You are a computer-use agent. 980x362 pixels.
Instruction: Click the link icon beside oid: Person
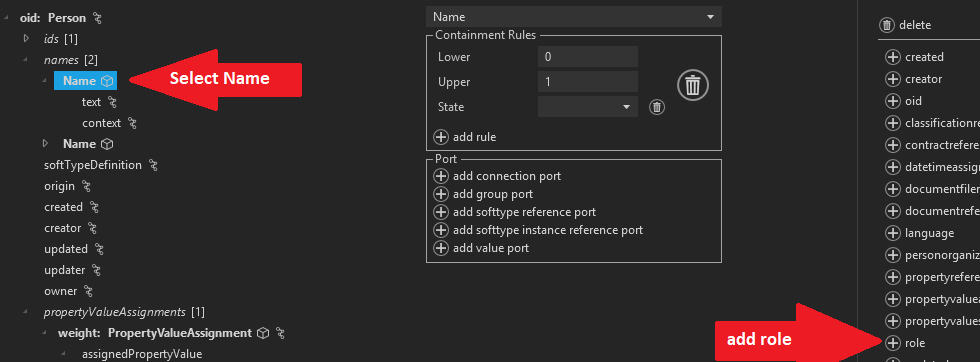[97, 18]
